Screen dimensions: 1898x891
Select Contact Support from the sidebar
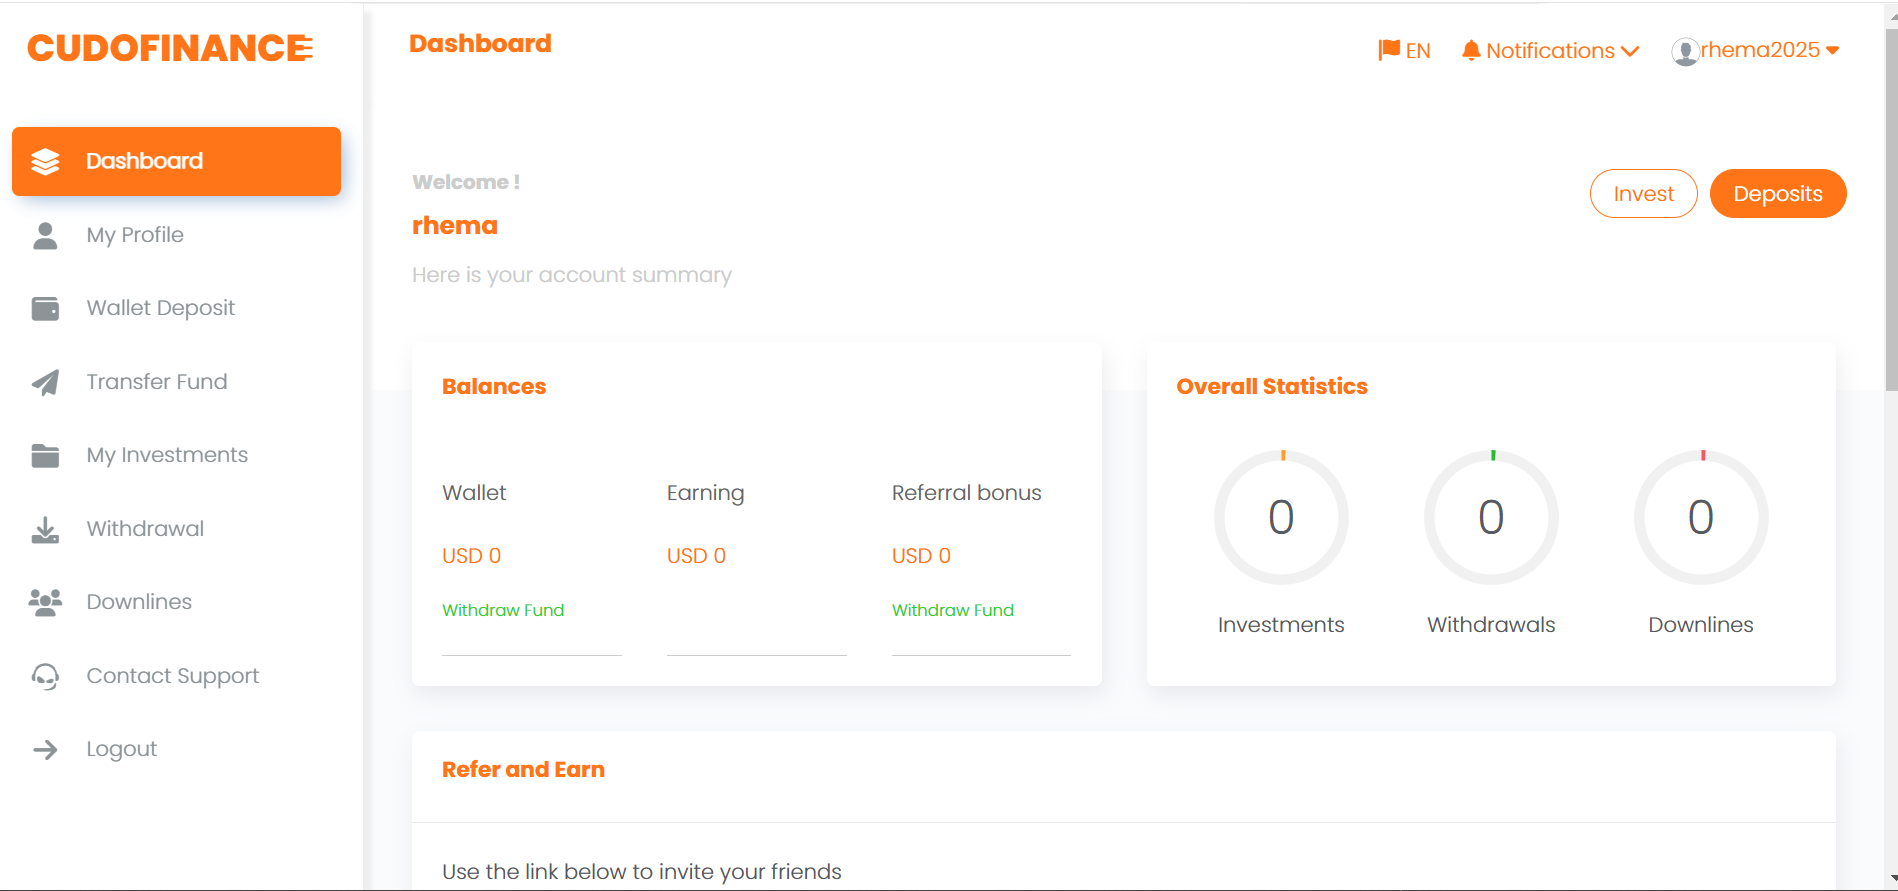coord(172,676)
